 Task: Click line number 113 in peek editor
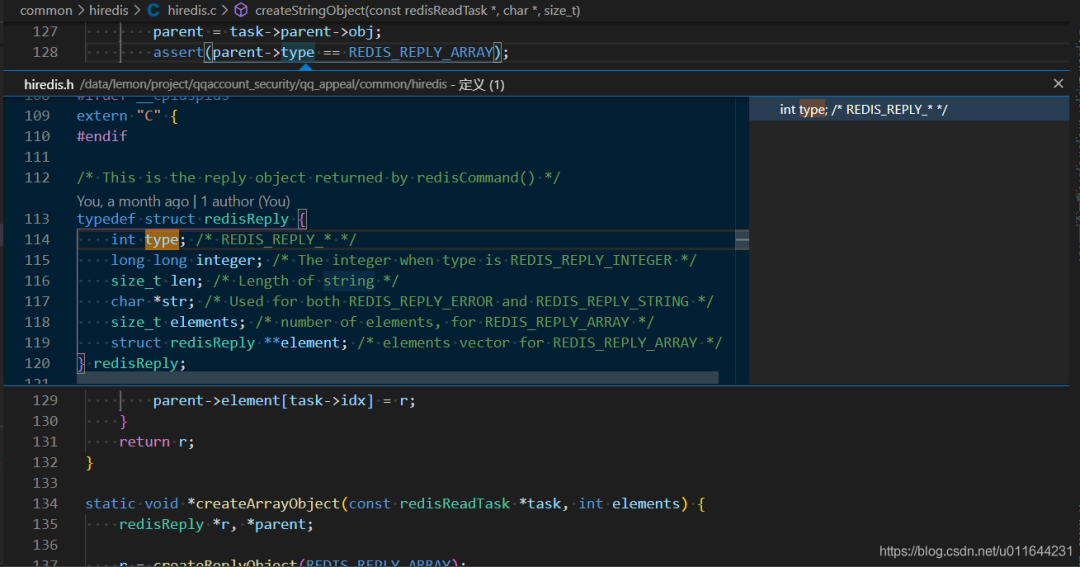(36, 219)
